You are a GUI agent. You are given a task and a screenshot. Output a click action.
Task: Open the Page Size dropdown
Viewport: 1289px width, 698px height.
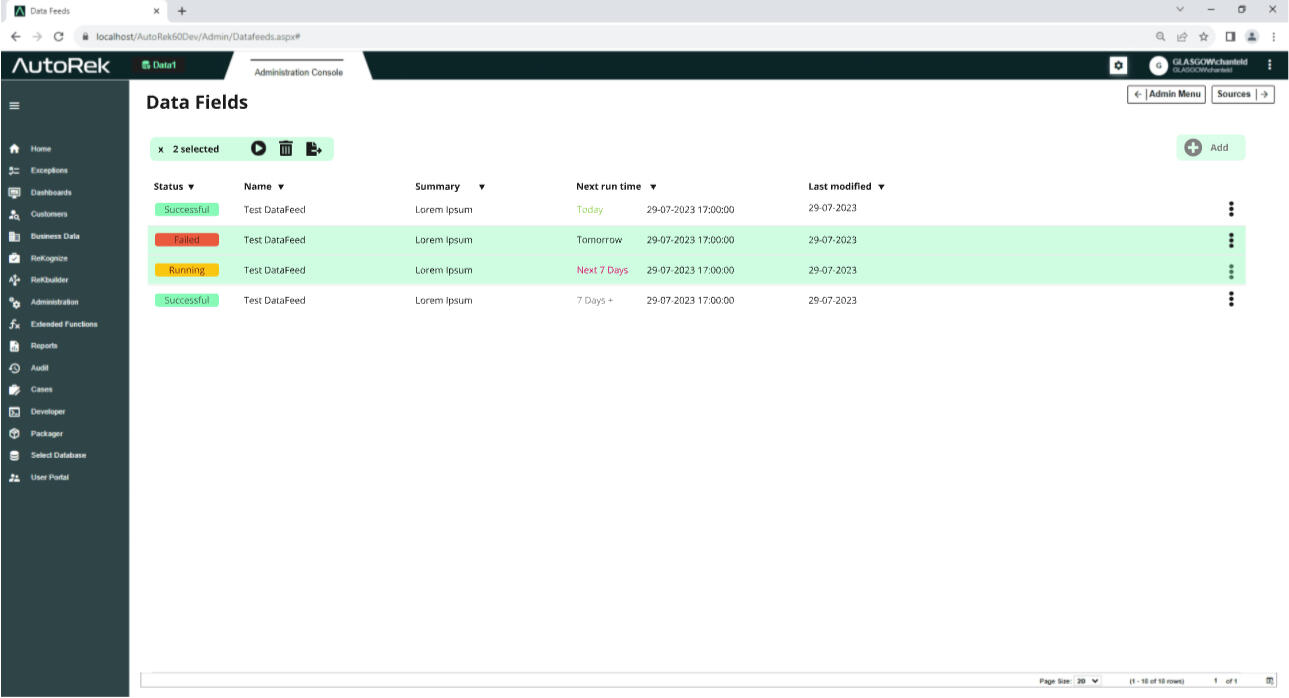(1087, 681)
